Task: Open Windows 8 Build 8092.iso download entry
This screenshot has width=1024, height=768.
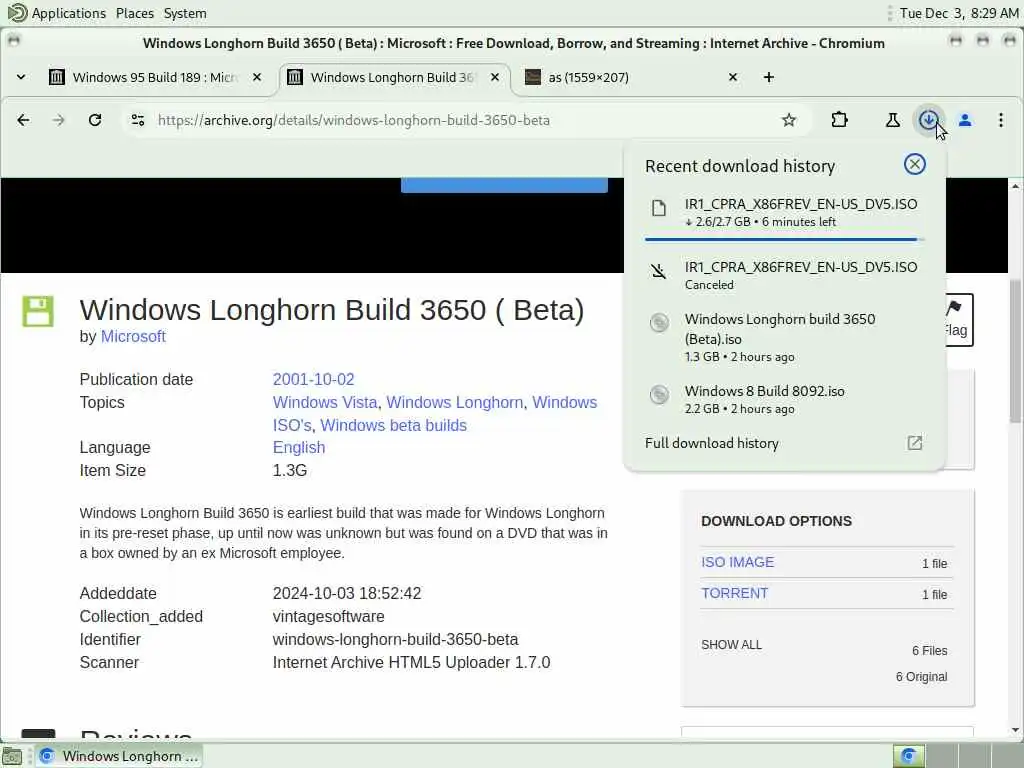Action: pos(784,399)
